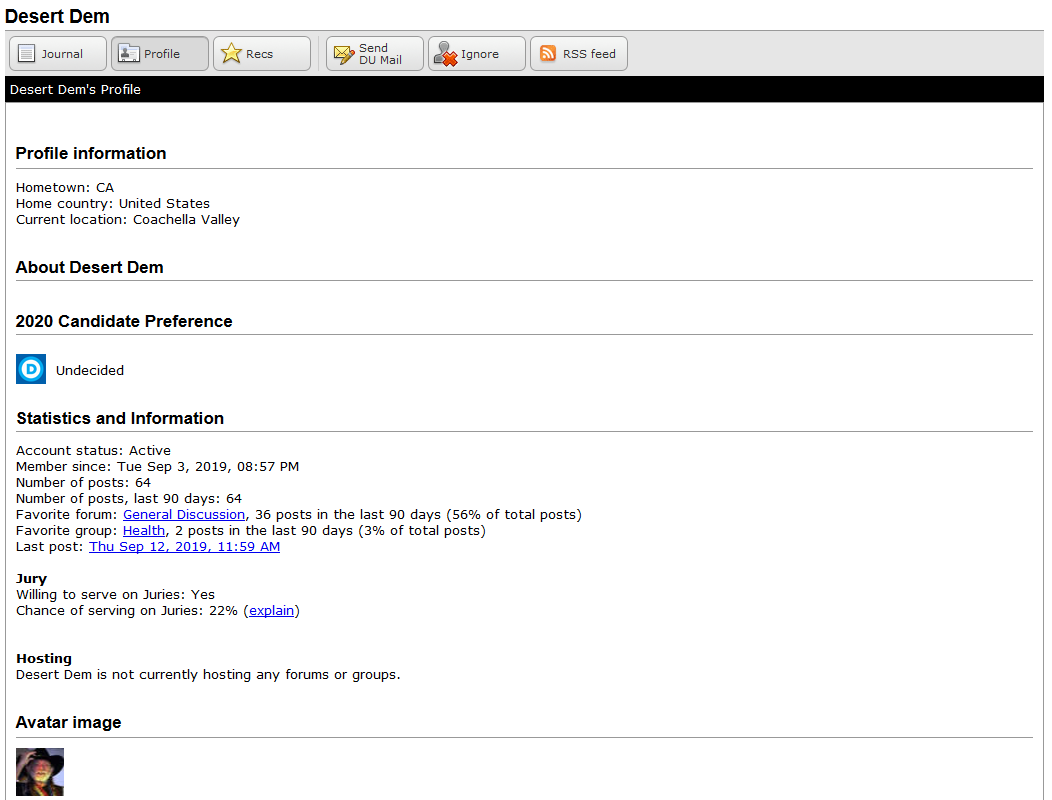The height and width of the screenshot is (800, 1052).
Task: Open the Journal tab icon
Action: coord(26,54)
